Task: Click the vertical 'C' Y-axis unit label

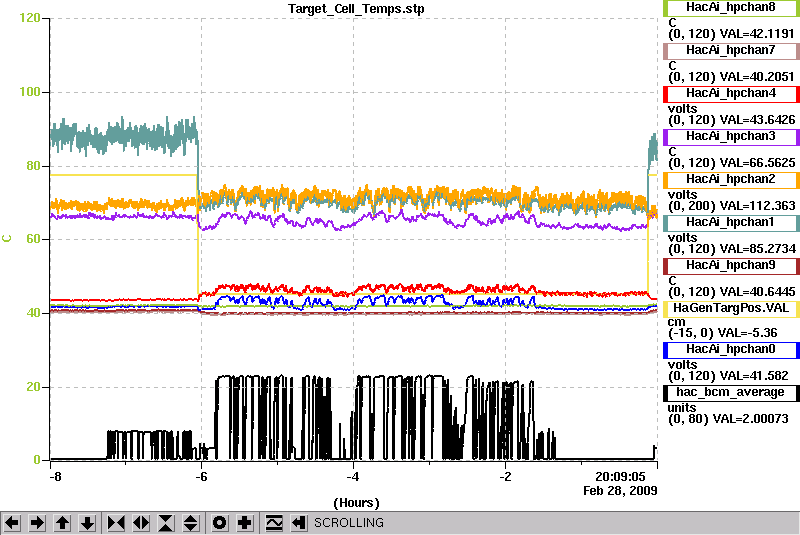Action: [x=7, y=239]
